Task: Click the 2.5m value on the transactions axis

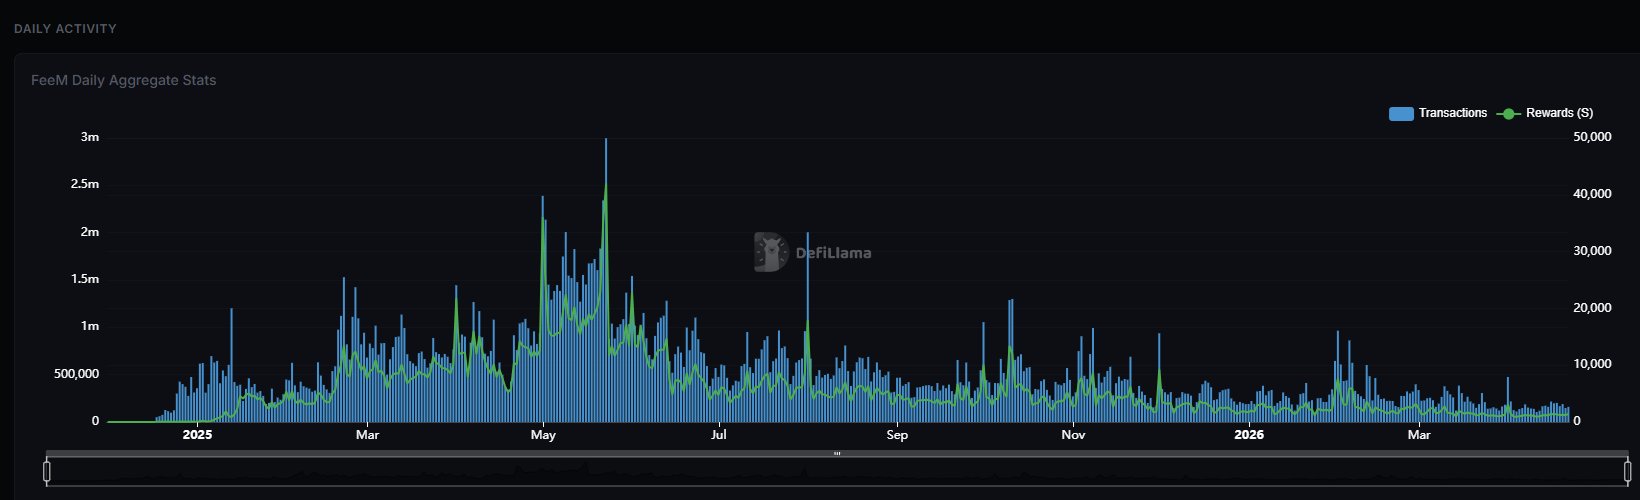Action: 84,184
